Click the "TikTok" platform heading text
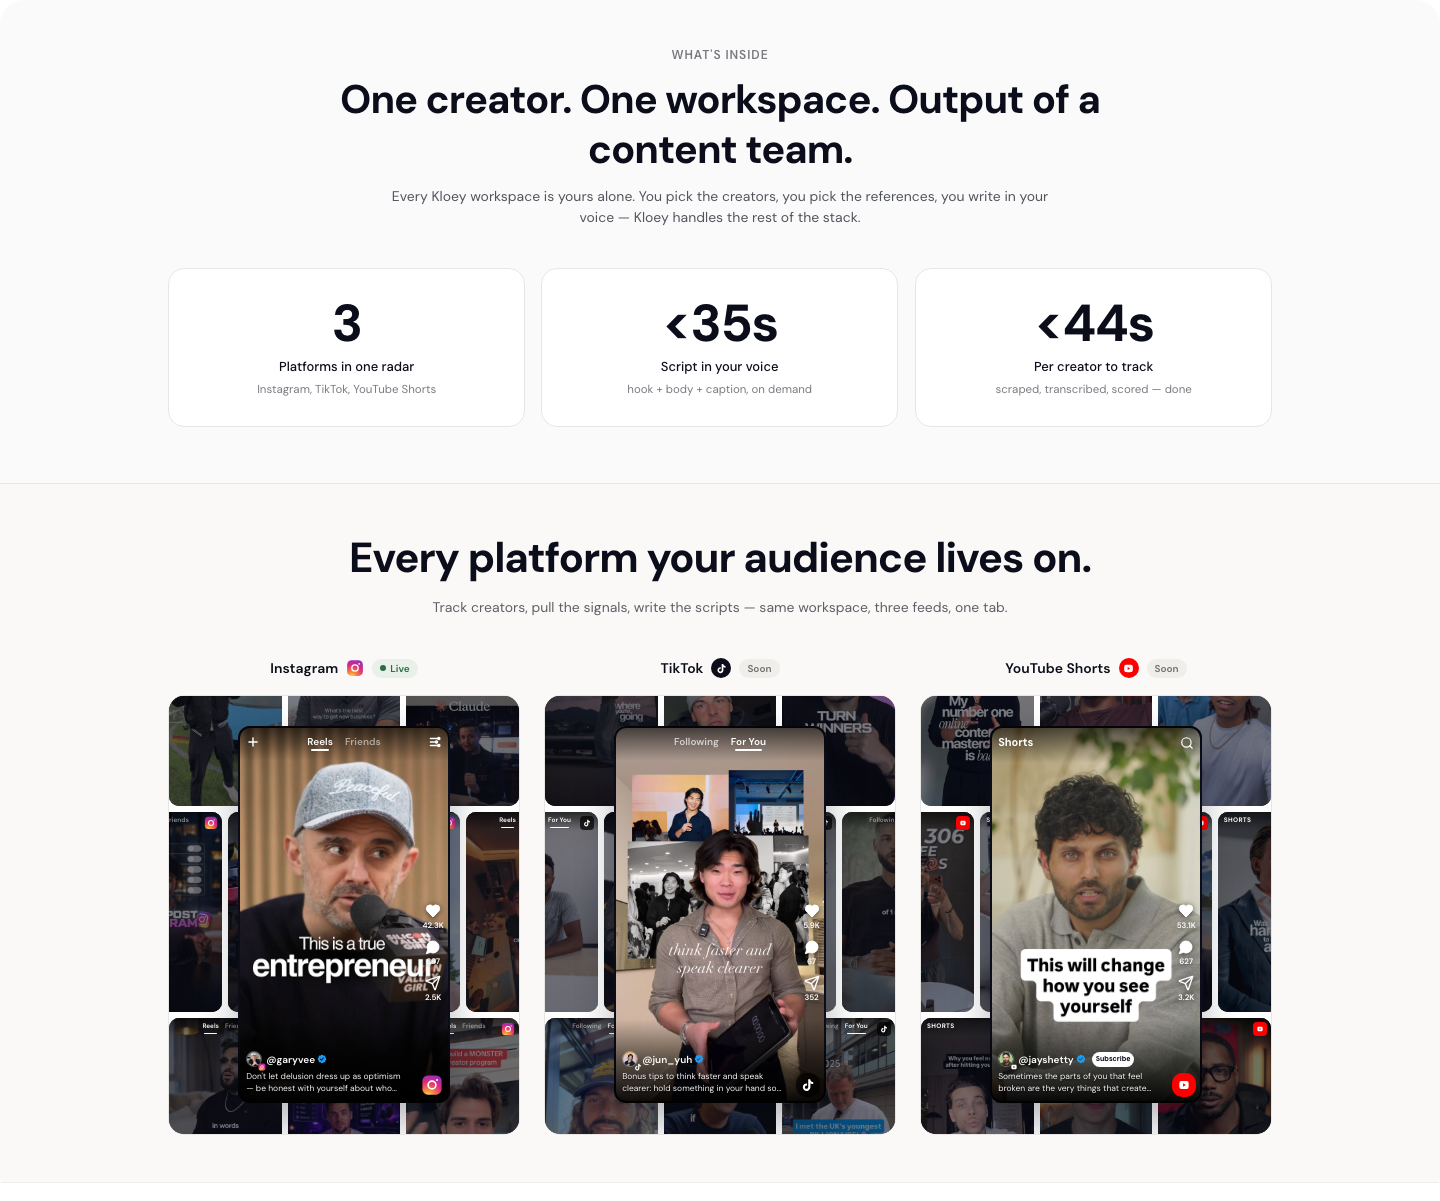1440x1201 pixels. 681,668
